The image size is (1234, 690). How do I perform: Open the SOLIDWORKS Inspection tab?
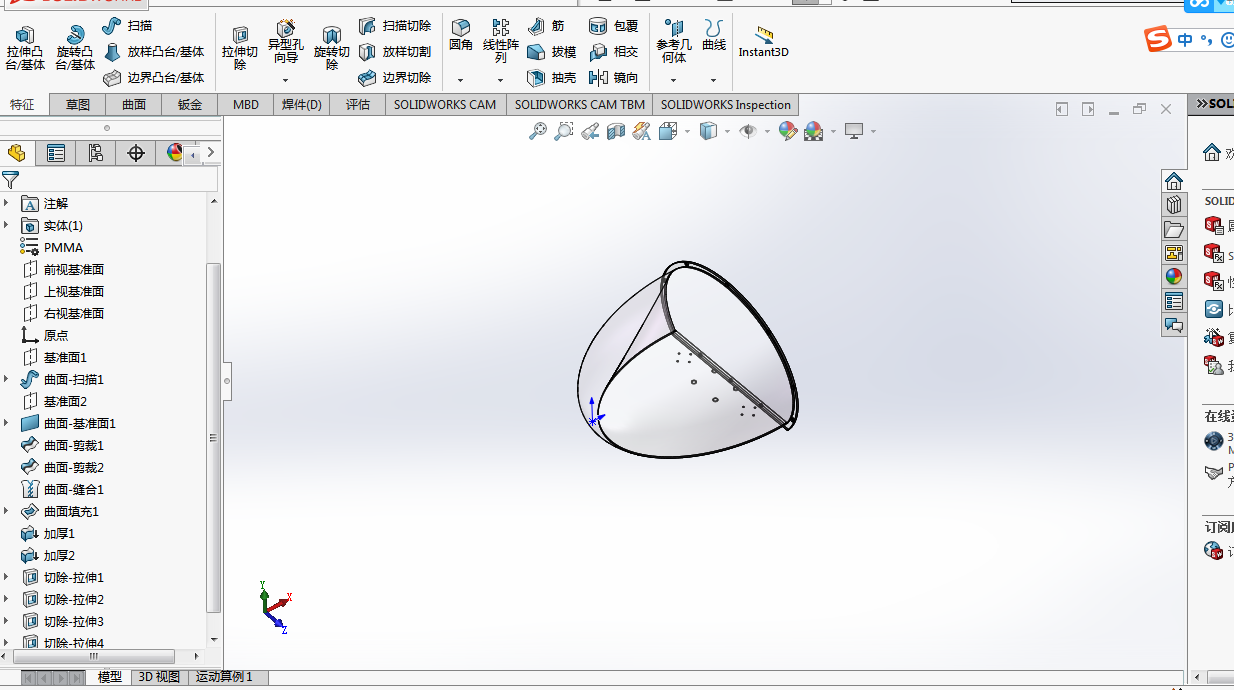click(726, 105)
